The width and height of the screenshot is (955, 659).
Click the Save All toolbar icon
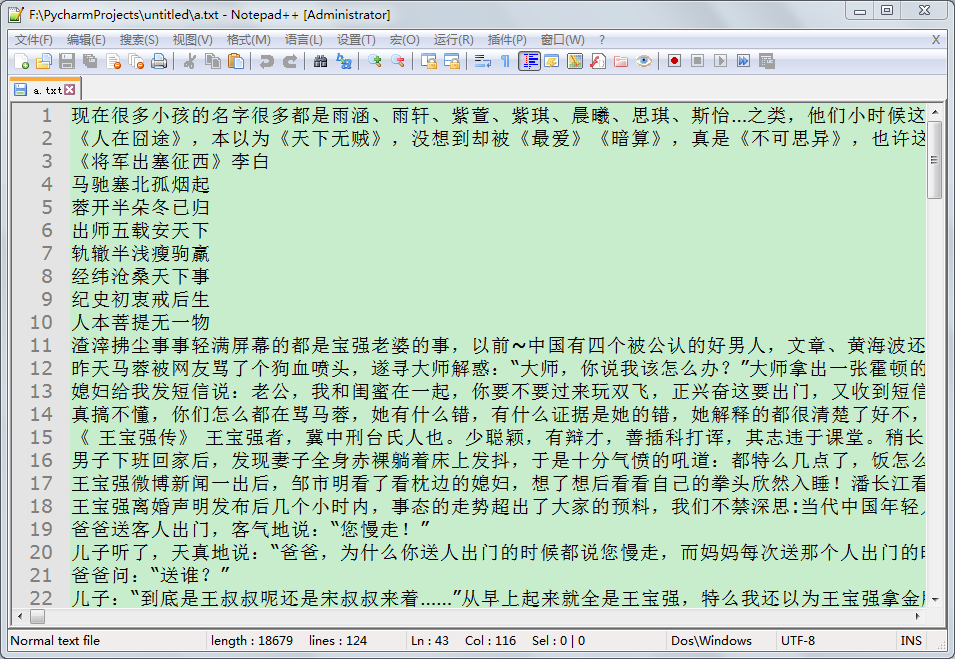[90, 62]
